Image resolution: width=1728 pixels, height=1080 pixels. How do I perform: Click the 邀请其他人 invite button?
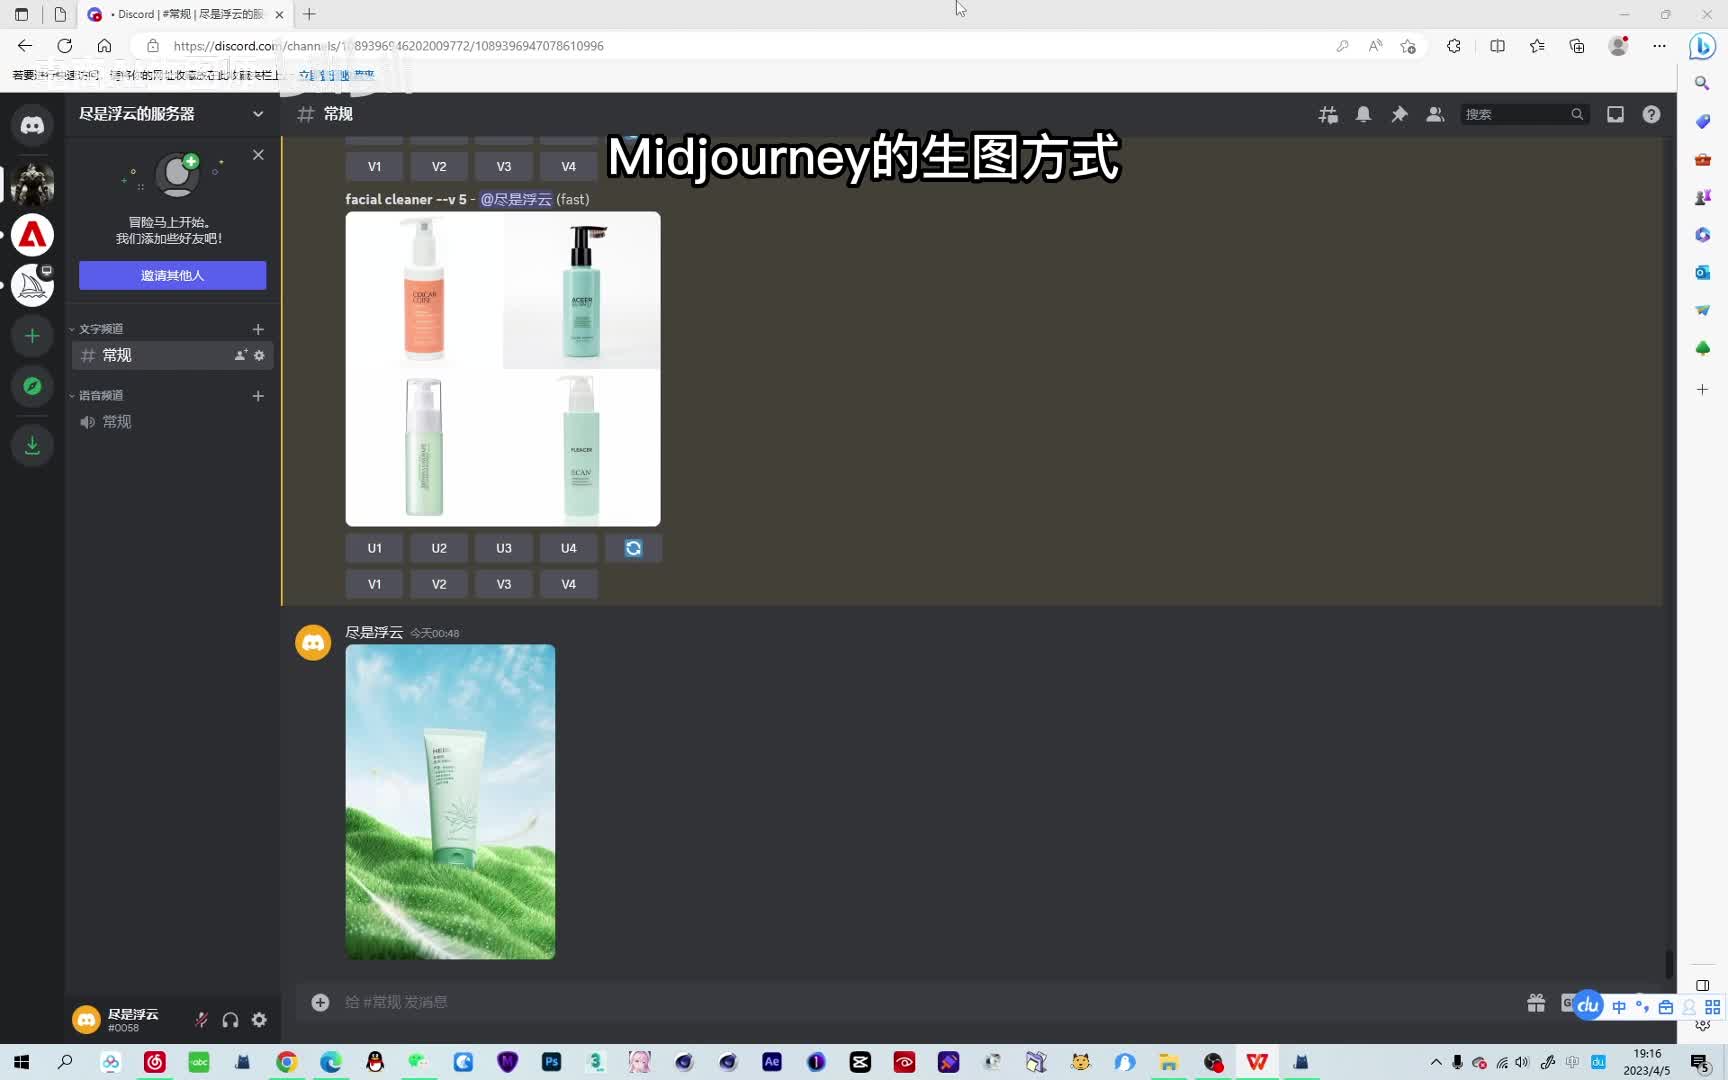point(172,275)
